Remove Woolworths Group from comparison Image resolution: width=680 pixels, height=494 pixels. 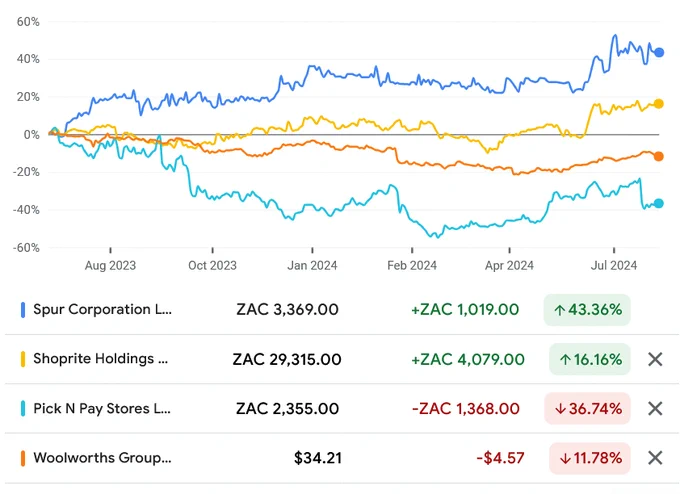(655, 458)
